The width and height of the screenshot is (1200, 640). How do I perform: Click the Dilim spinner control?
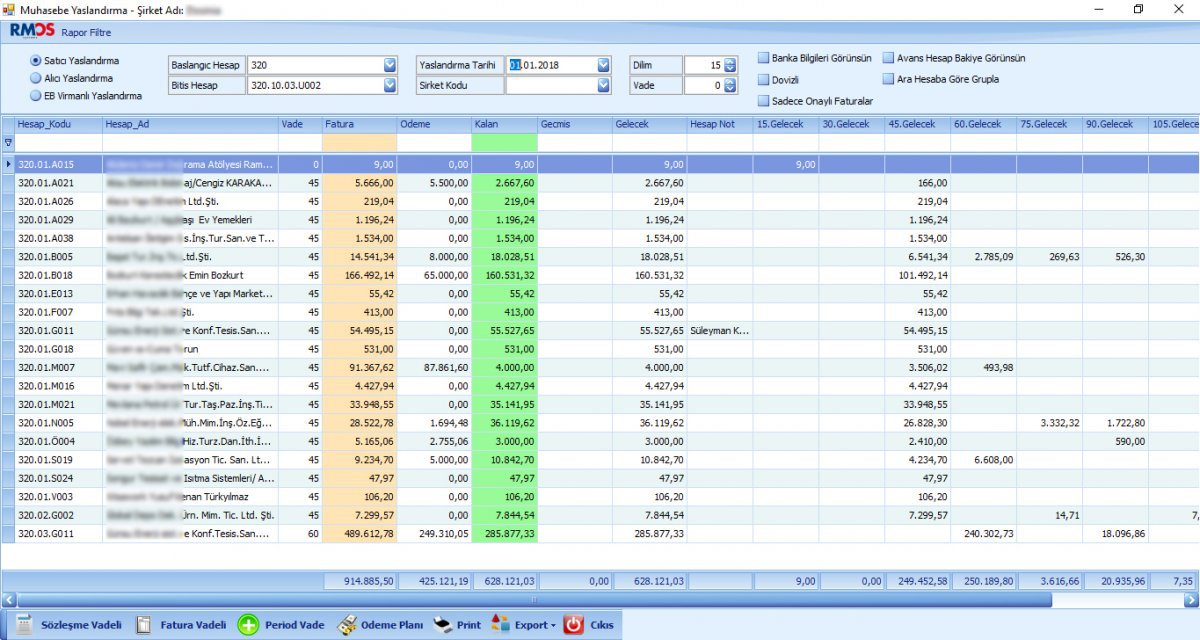[x=730, y=65]
